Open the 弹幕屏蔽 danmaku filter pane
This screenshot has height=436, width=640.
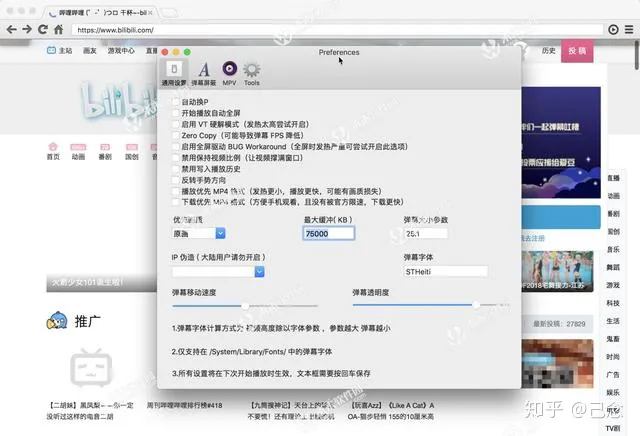click(204, 73)
